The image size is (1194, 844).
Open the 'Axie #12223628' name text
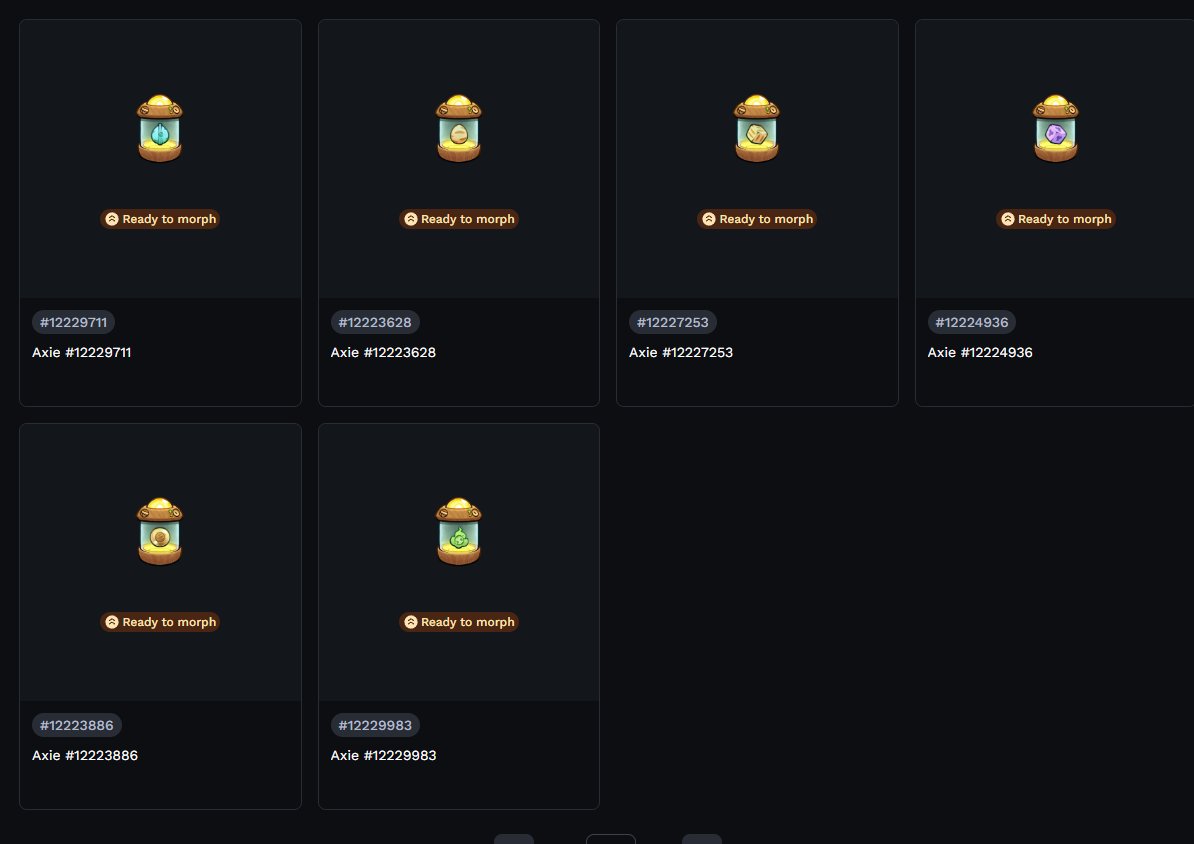tap(383, 353)
